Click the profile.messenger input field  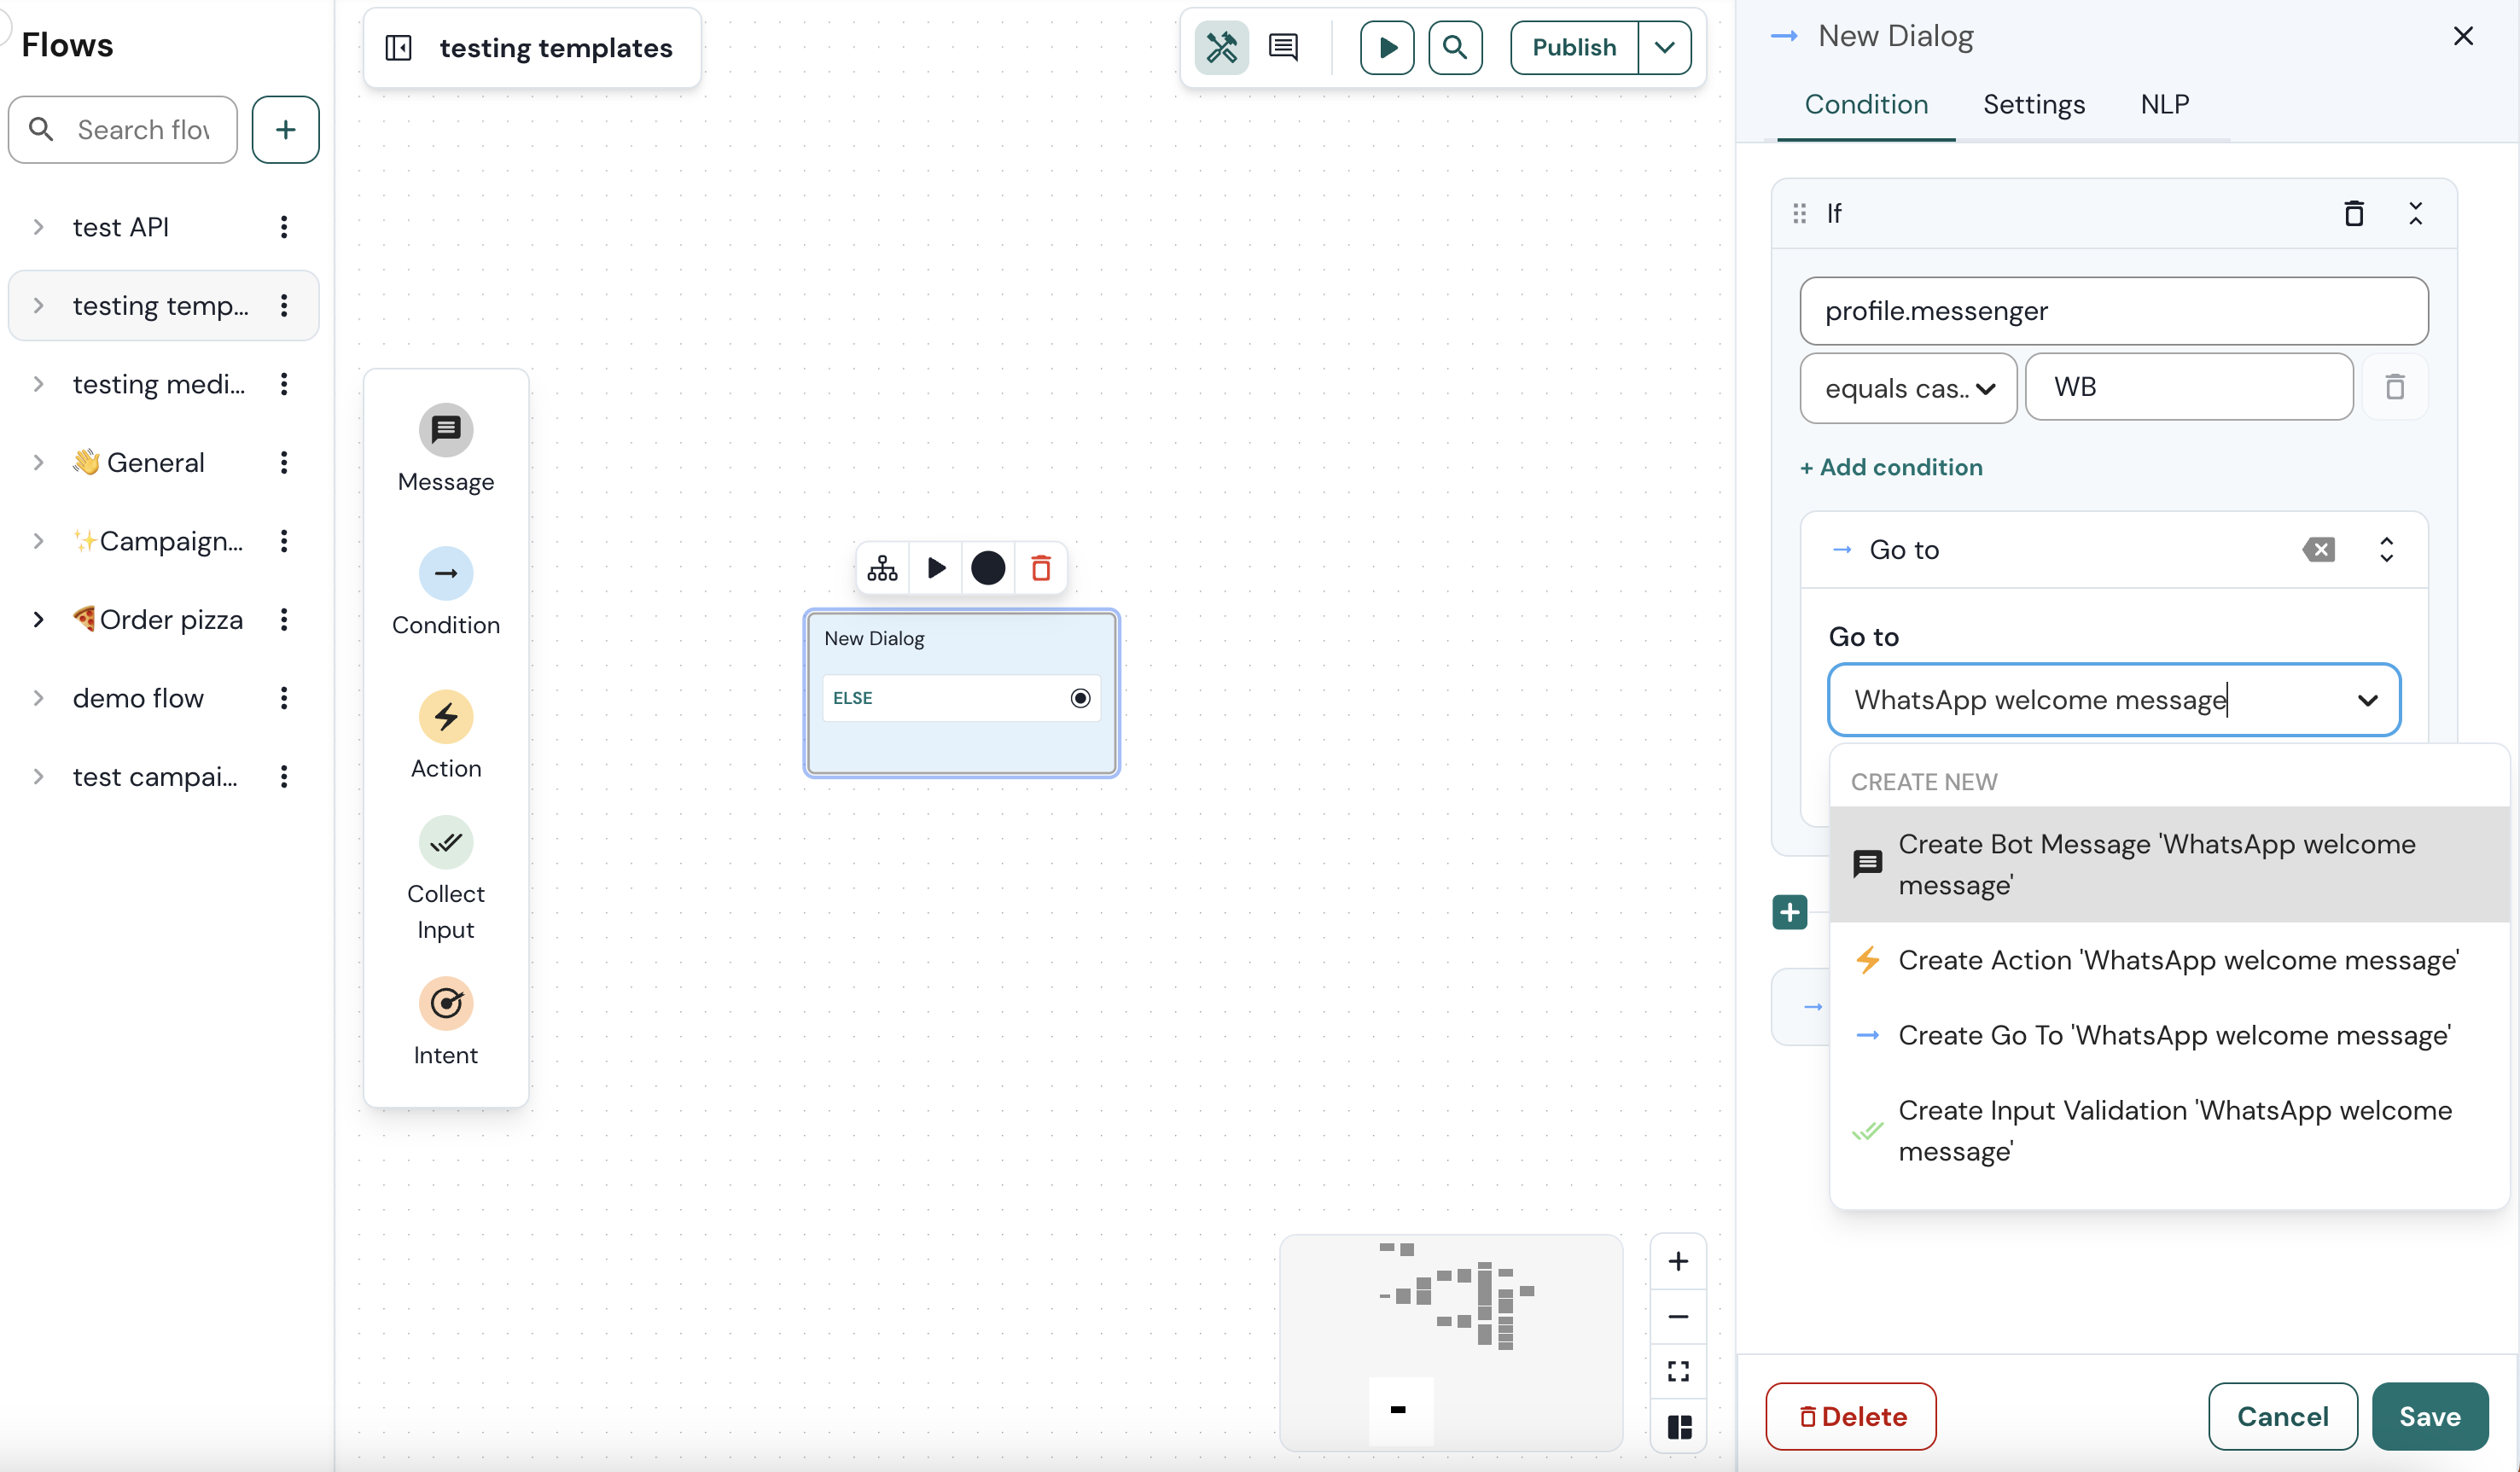[x=2113, y=310]
